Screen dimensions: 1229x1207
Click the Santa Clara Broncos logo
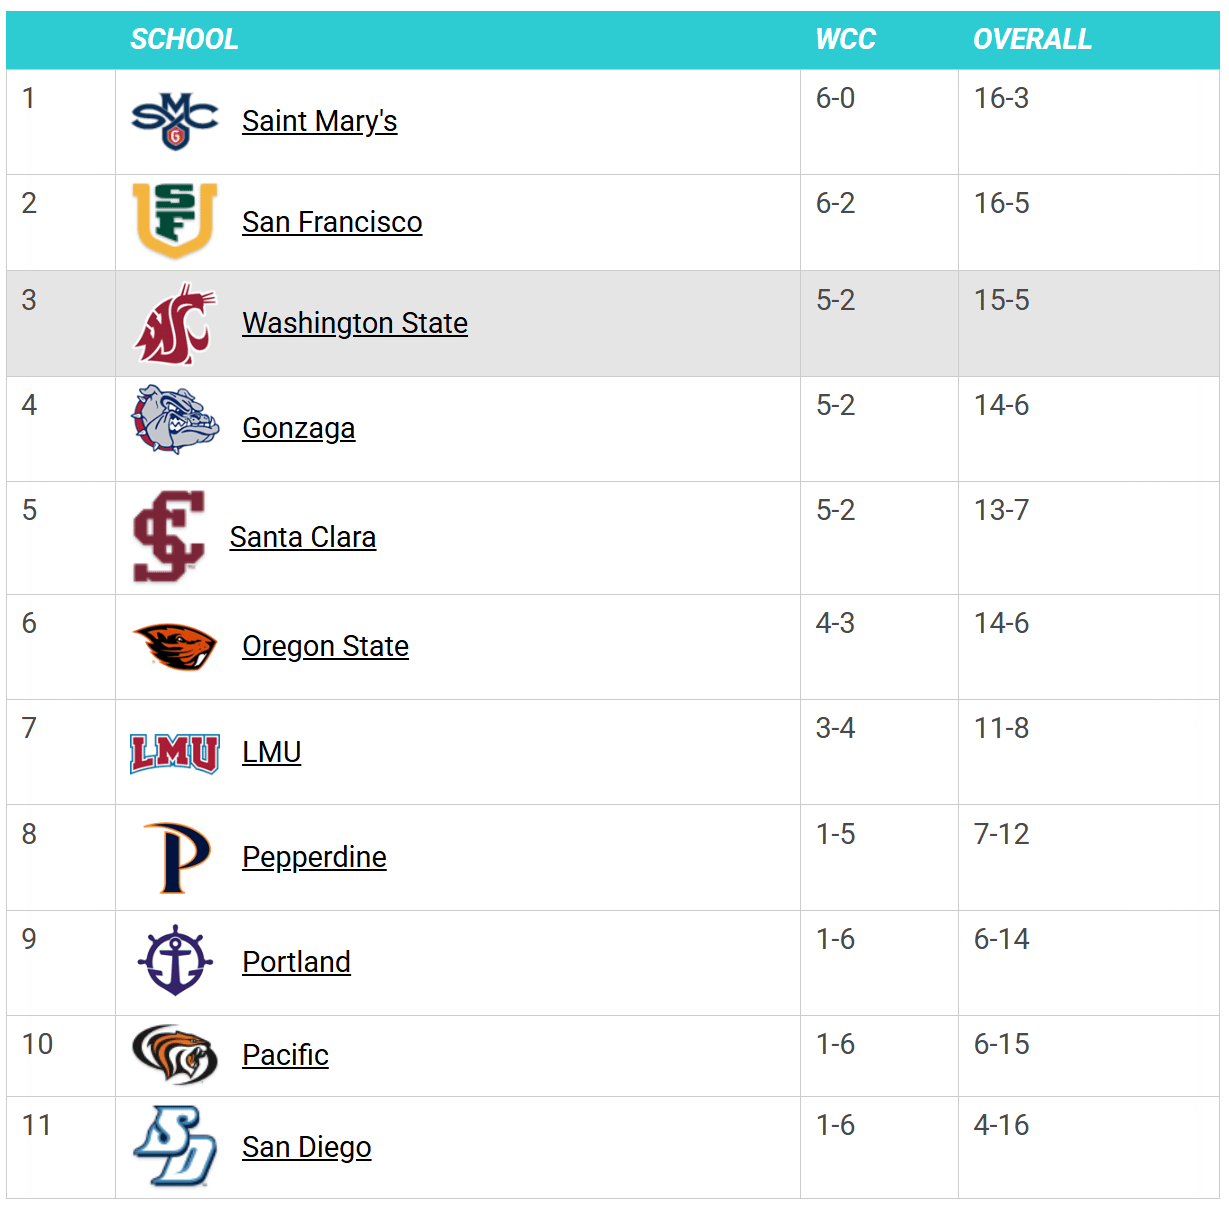[x=169, y=537]
